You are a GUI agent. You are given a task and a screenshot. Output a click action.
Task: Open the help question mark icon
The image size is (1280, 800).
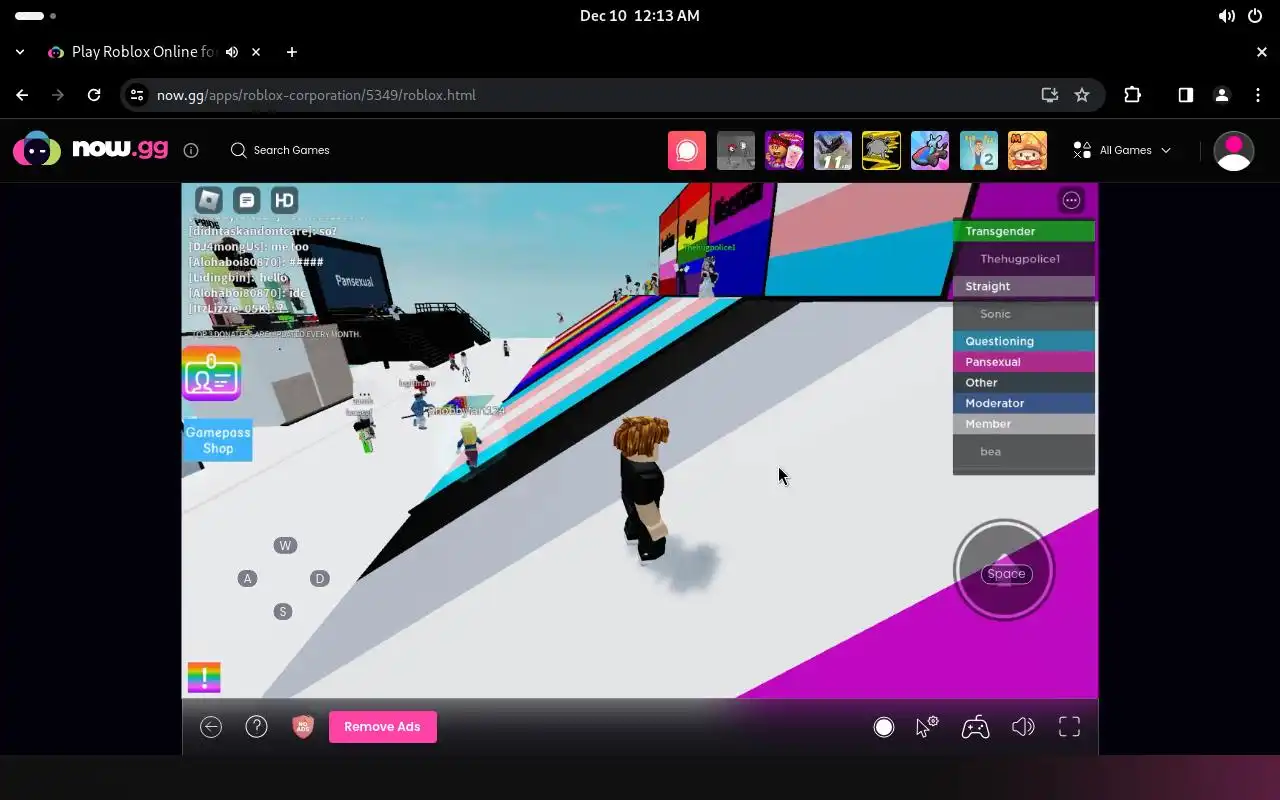coord(257,727)
